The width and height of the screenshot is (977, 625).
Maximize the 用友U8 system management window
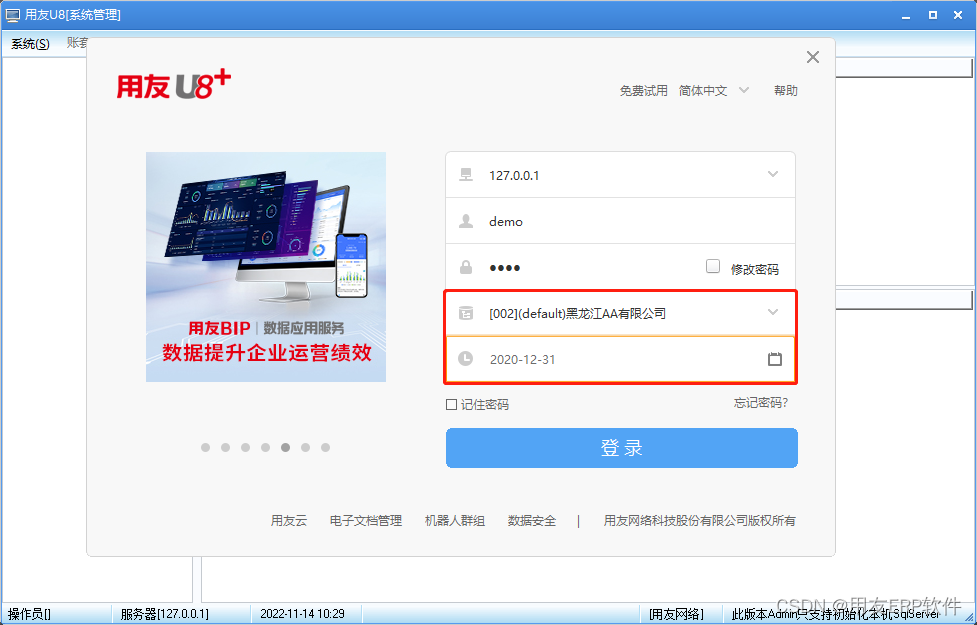933,15
